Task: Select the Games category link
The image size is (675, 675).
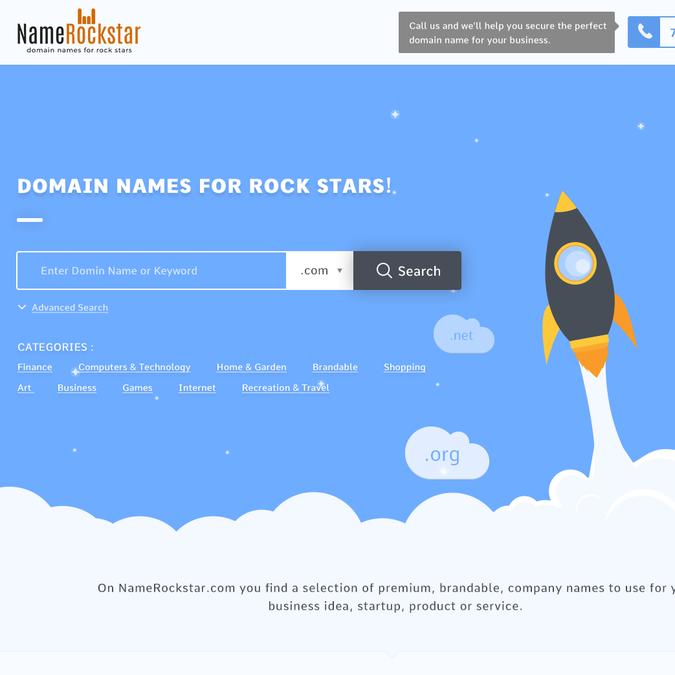Action: [x=137, y=388]
